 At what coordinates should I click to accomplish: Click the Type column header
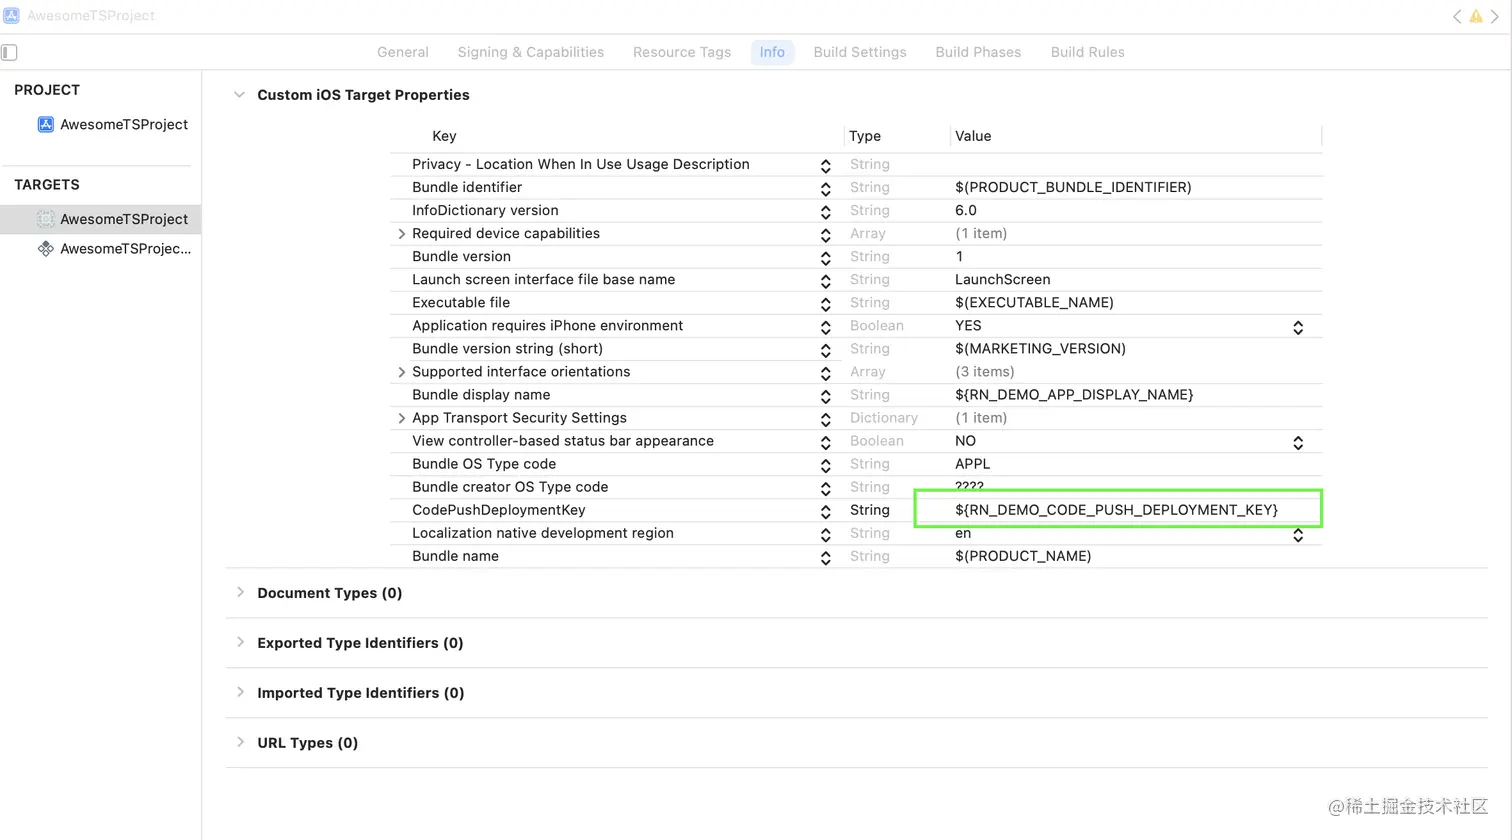[x=865, y=136]
